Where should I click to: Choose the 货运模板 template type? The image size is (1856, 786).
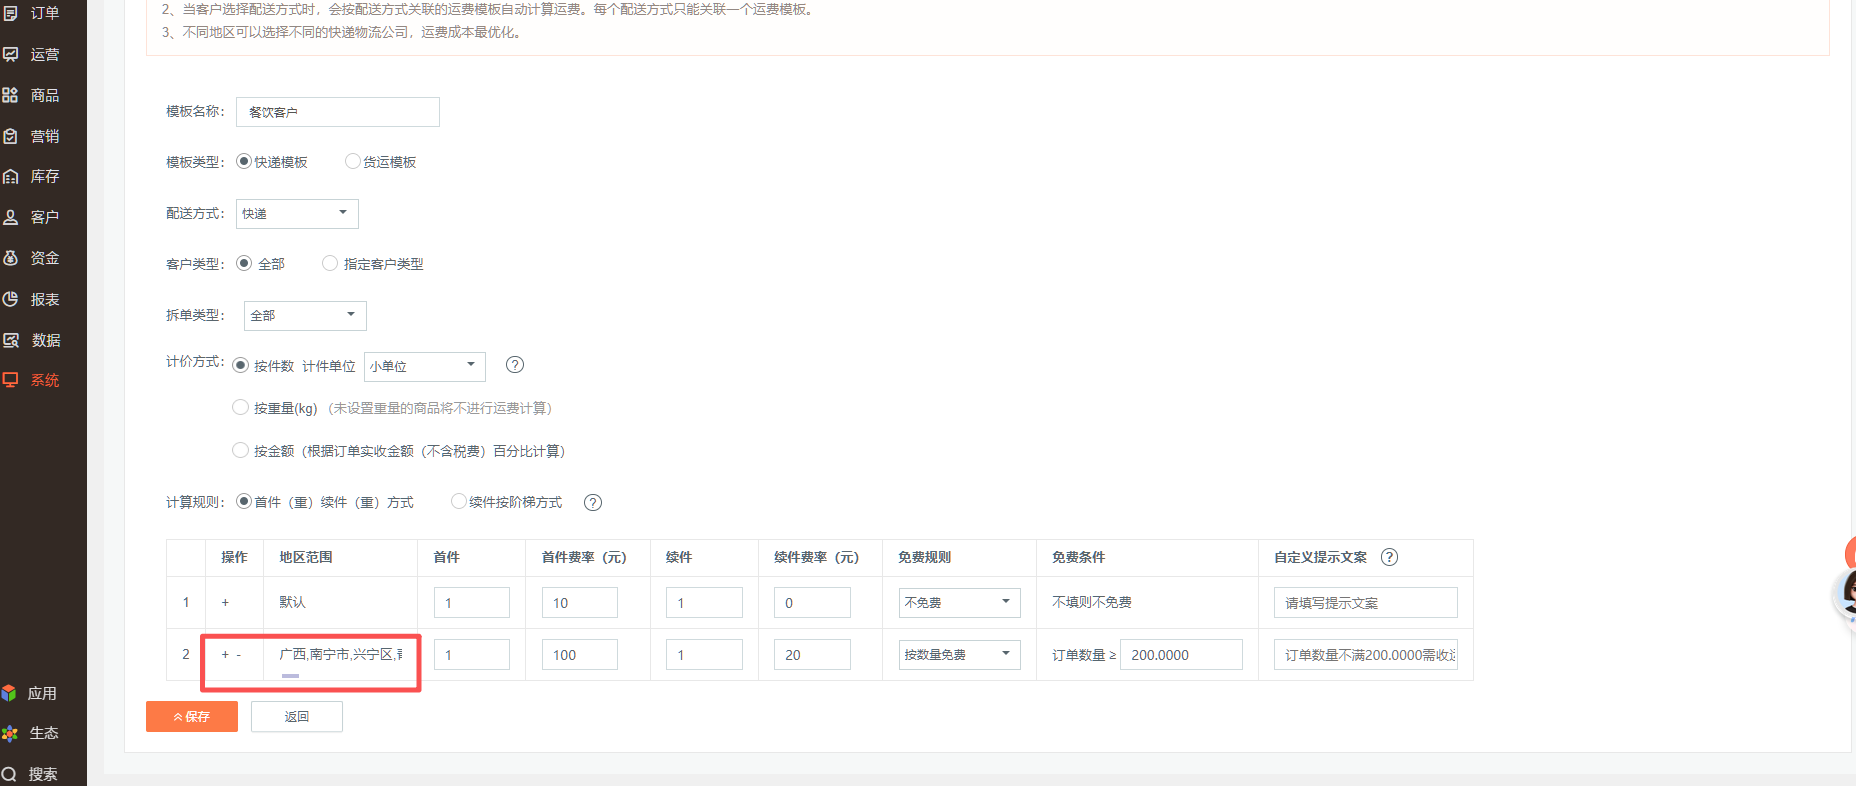[352, 161]
